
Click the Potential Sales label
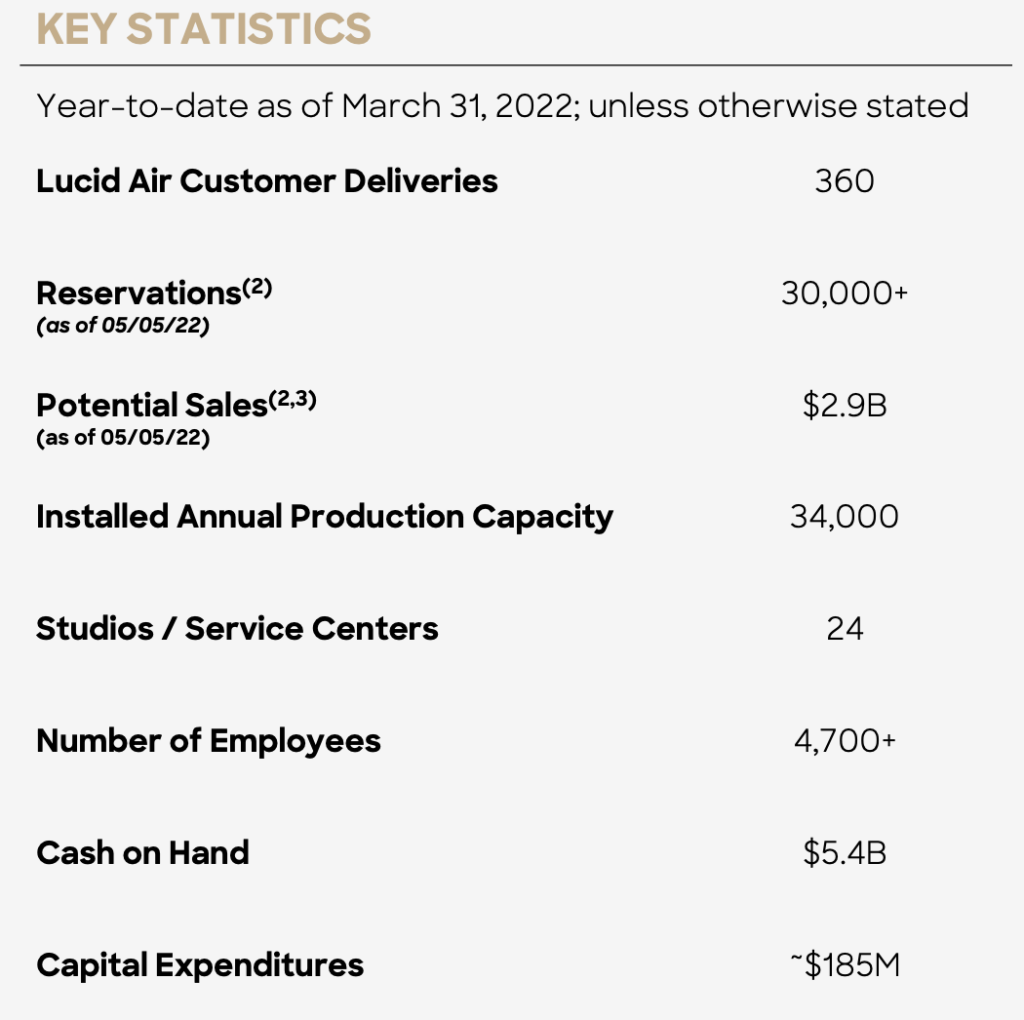pyautogui.click(x=152, y=405)
